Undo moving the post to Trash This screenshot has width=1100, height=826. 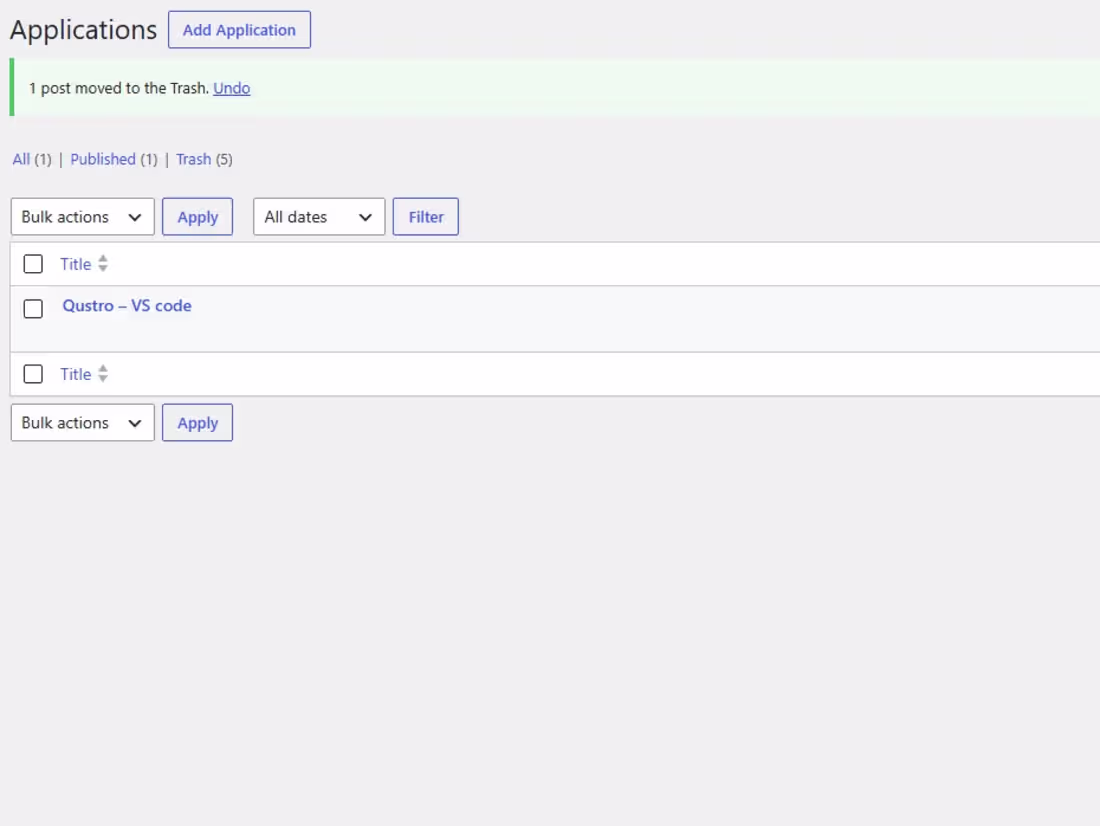click(x=232, y=88)
